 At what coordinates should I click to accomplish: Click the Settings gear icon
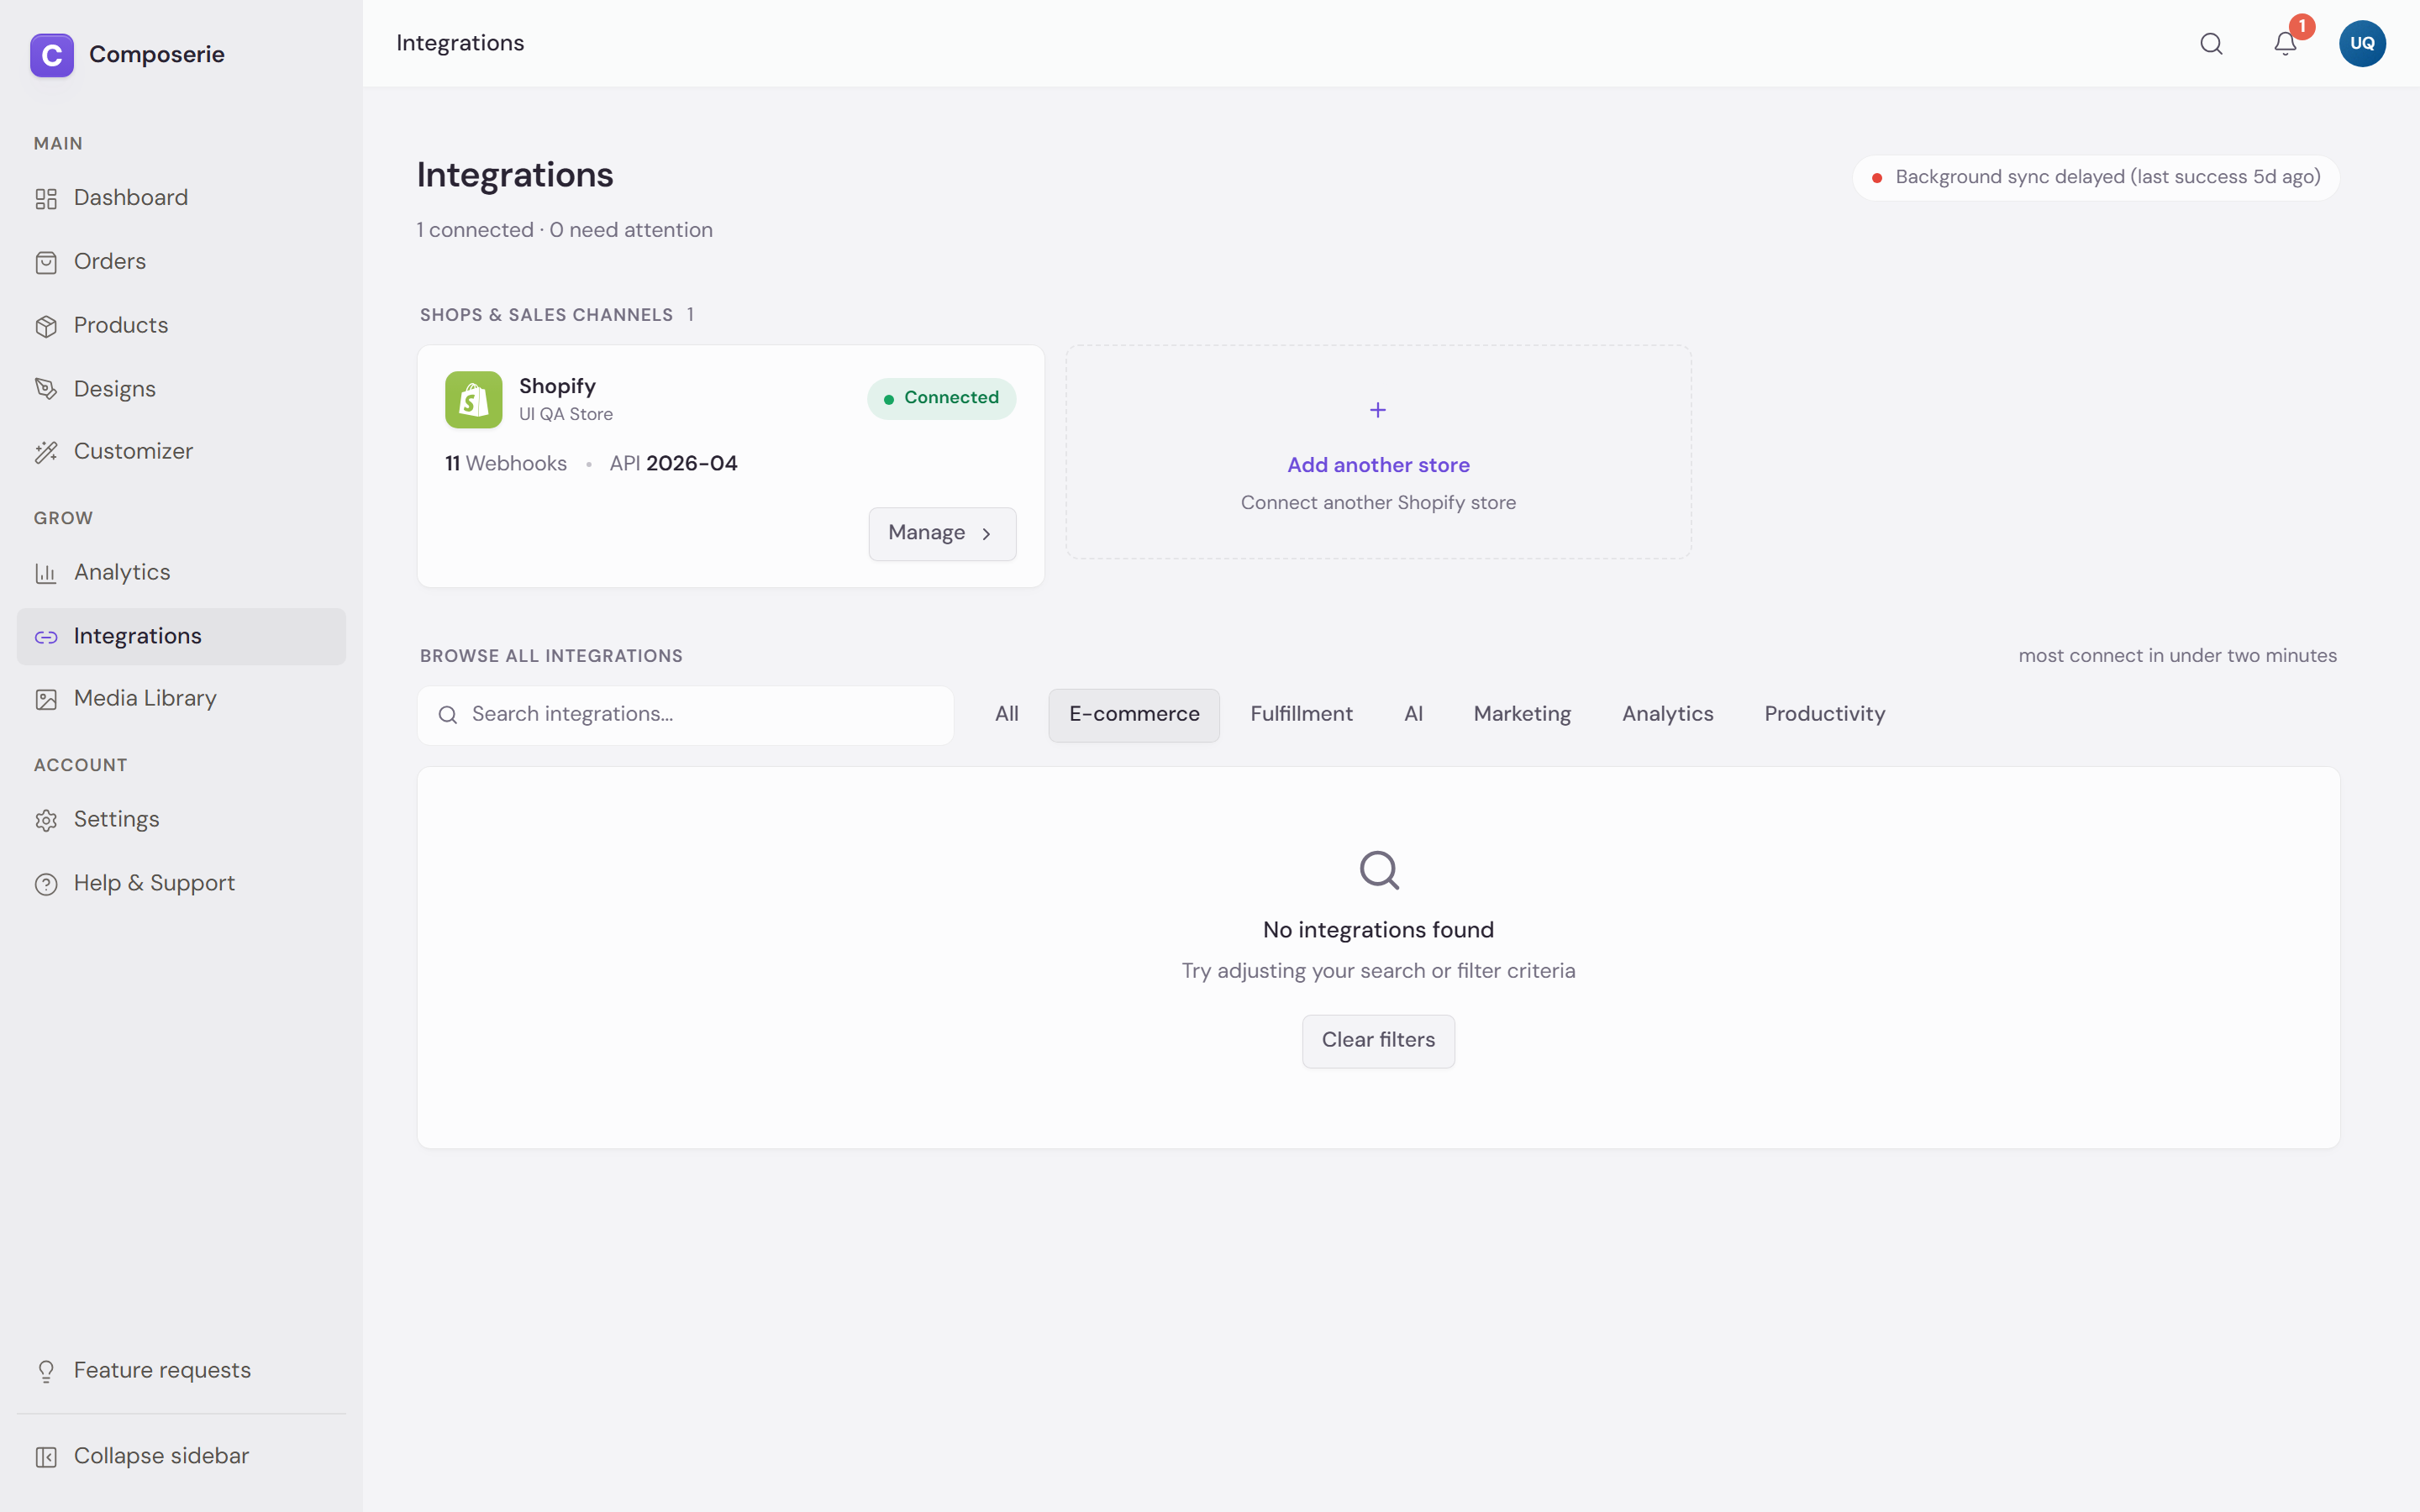[46, 820]
